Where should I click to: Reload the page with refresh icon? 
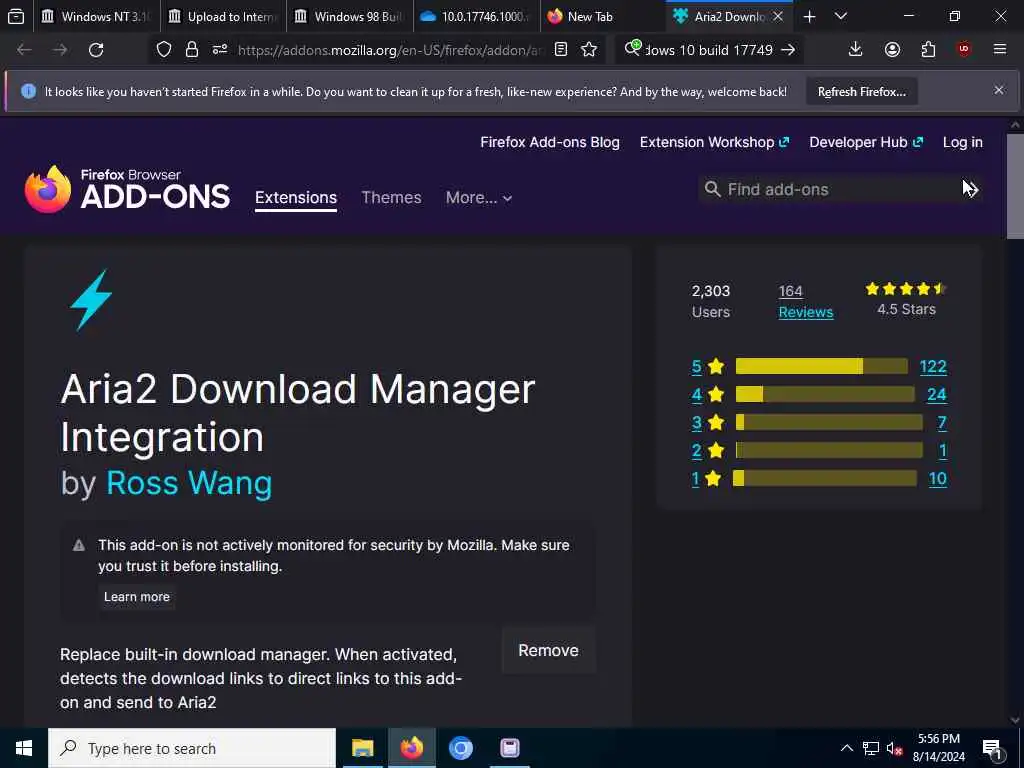[96, 50]
